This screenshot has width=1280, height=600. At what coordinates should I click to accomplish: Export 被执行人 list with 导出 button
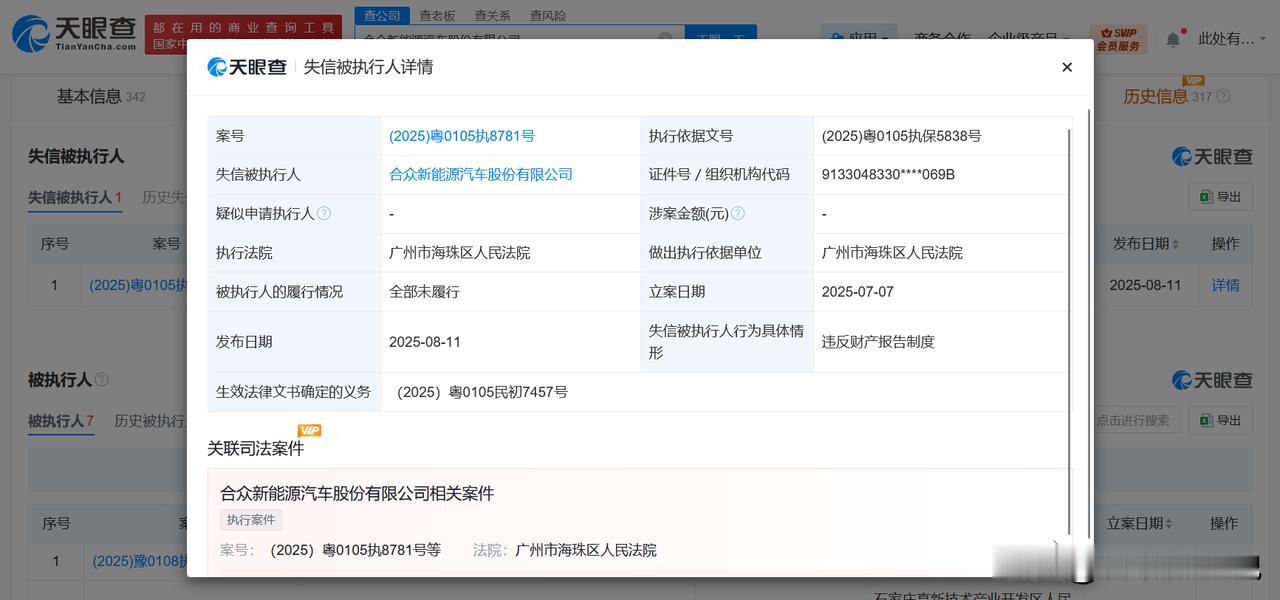coord(1220,420)
